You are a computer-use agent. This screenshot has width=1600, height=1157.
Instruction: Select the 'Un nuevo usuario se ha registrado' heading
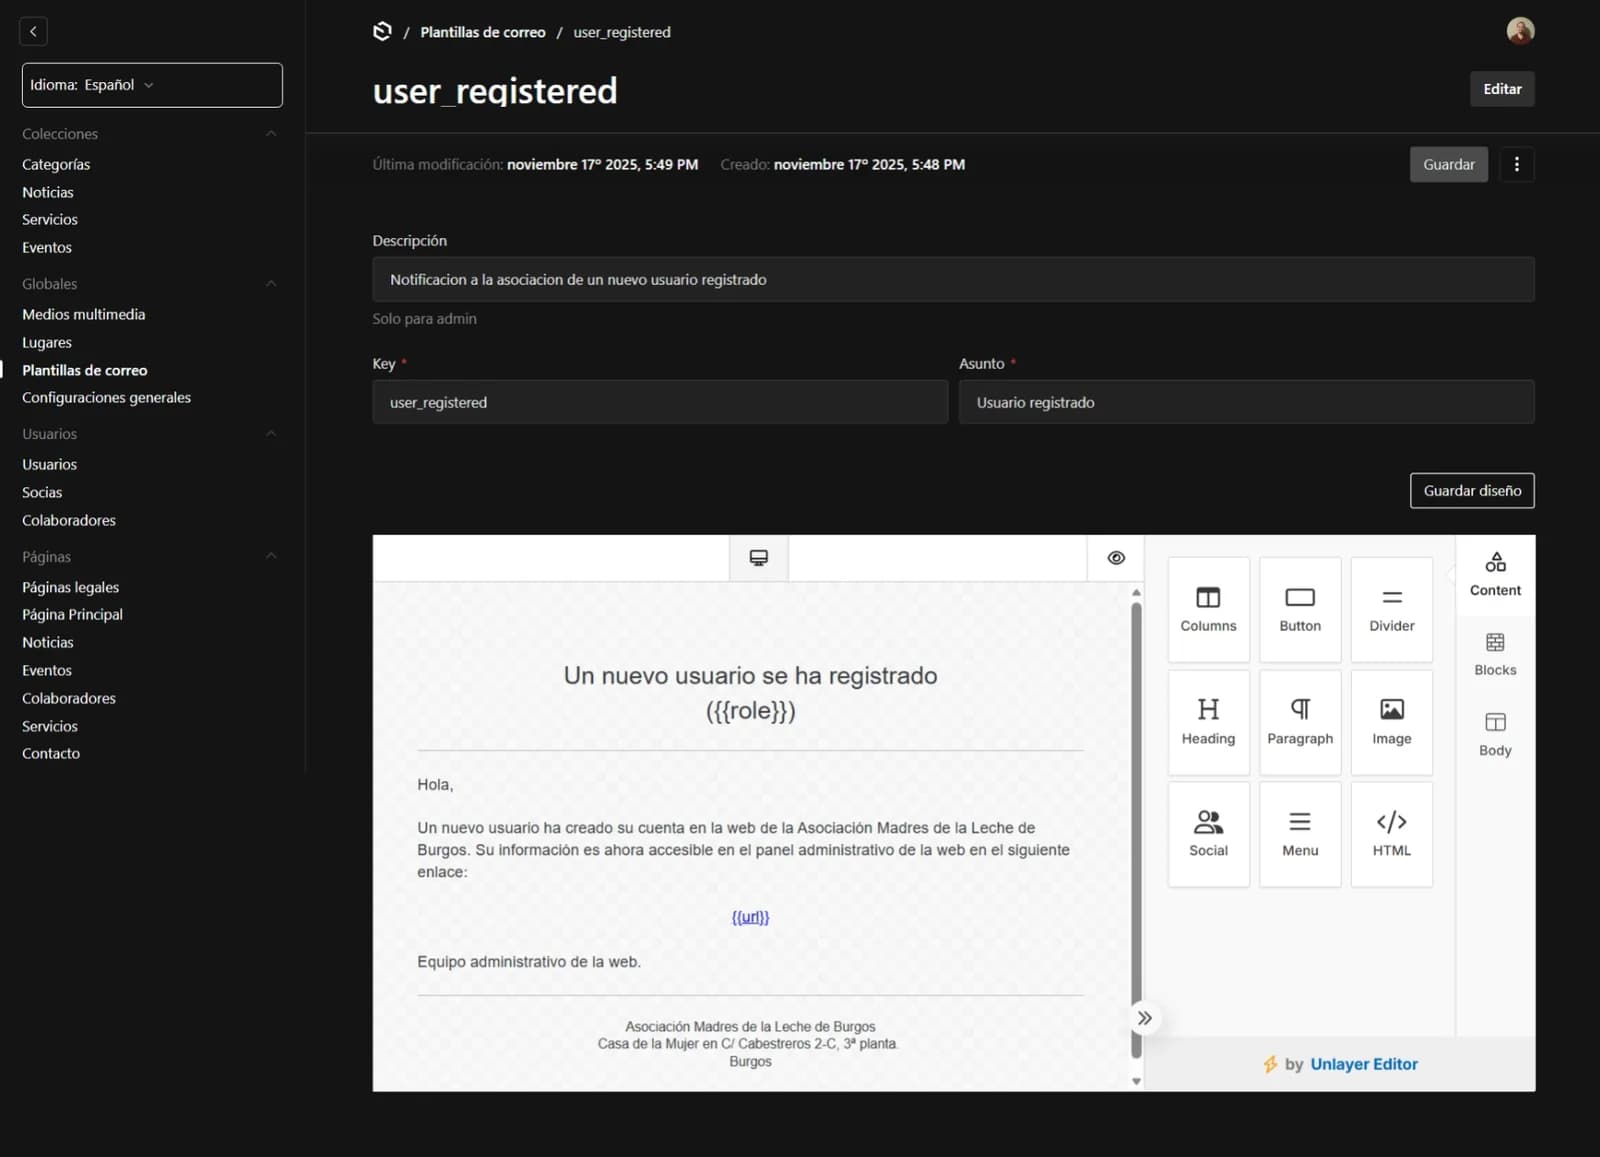750,693
